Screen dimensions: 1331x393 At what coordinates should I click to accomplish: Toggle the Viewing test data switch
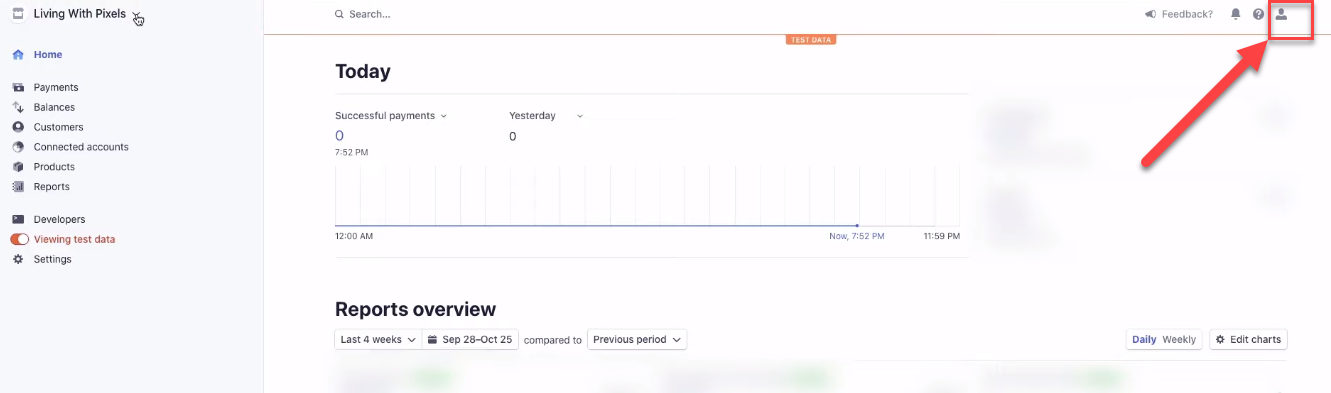pos(19,239)
